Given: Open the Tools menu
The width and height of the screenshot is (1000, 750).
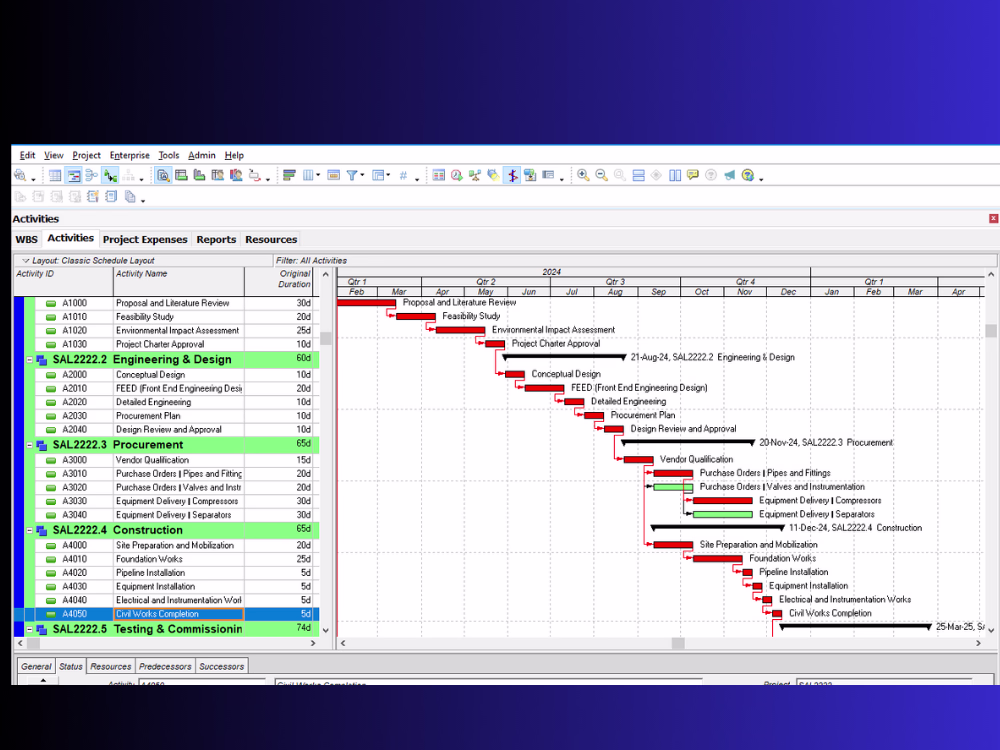Looking at the screenshot, I should pos(168,155).
